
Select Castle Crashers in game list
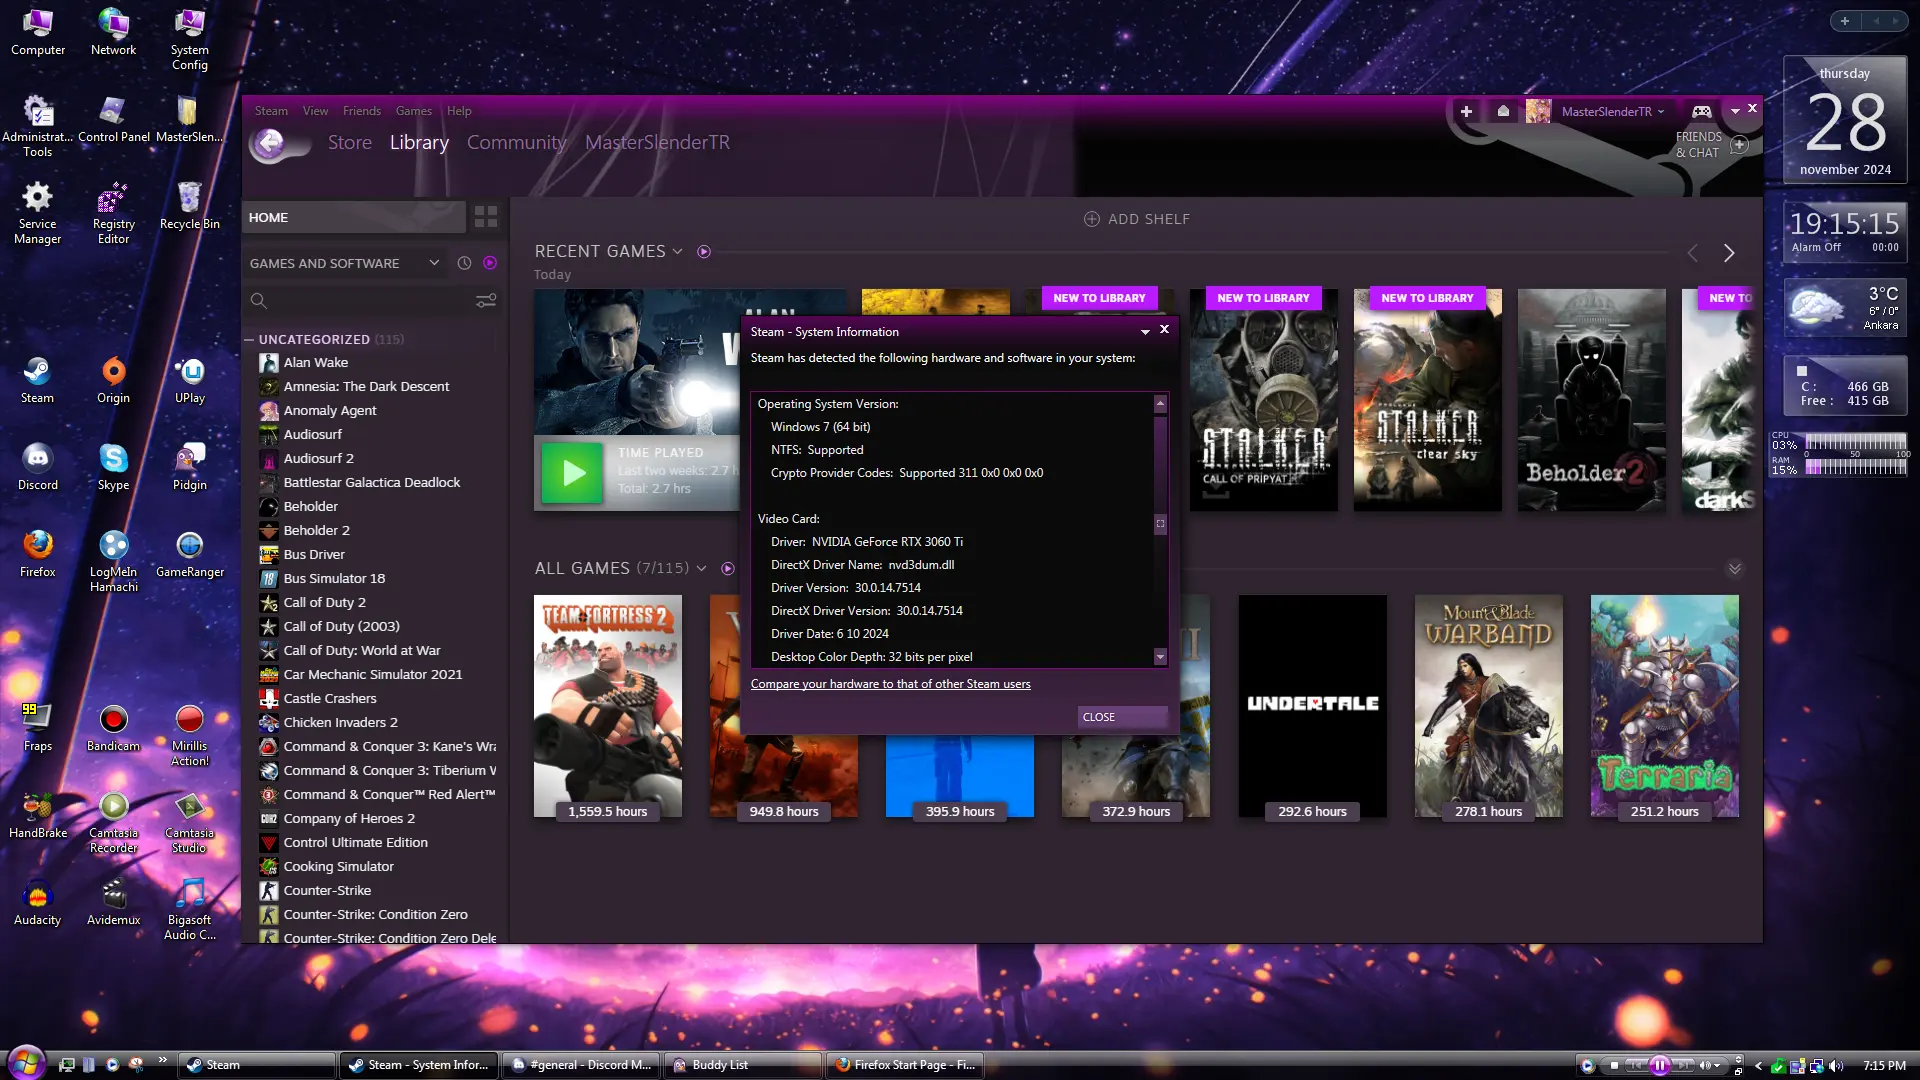[376, 698]
